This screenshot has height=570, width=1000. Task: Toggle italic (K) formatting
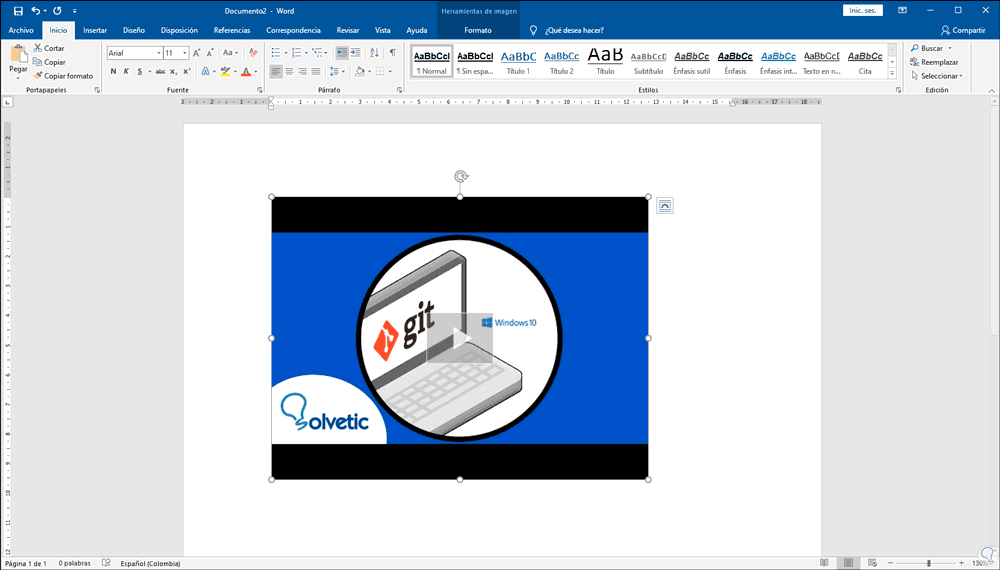tap(126, 71)
